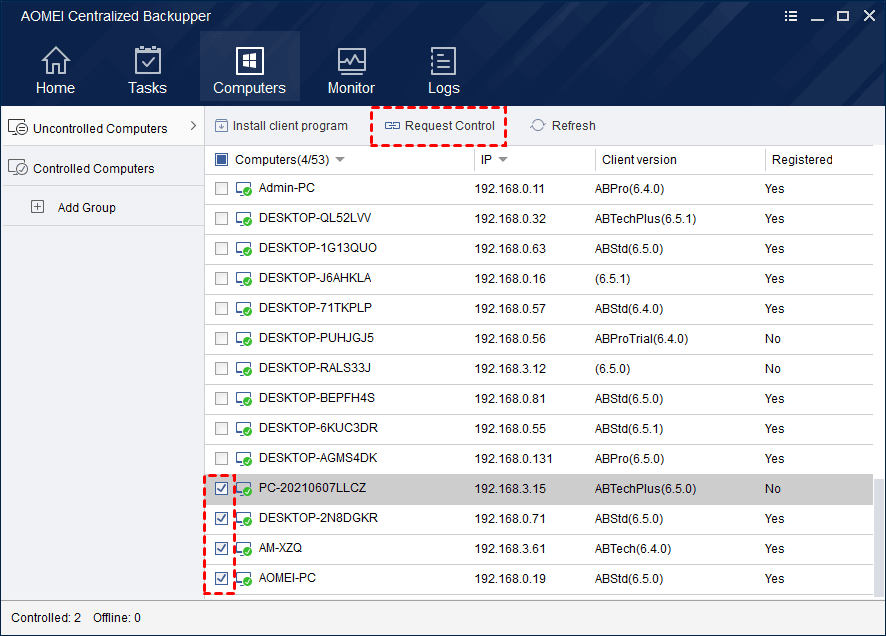This screenshot has height=636, width=886.
Task: Check the DESKTOP-6KUC3DR checkbox
Action: [222, 428]
